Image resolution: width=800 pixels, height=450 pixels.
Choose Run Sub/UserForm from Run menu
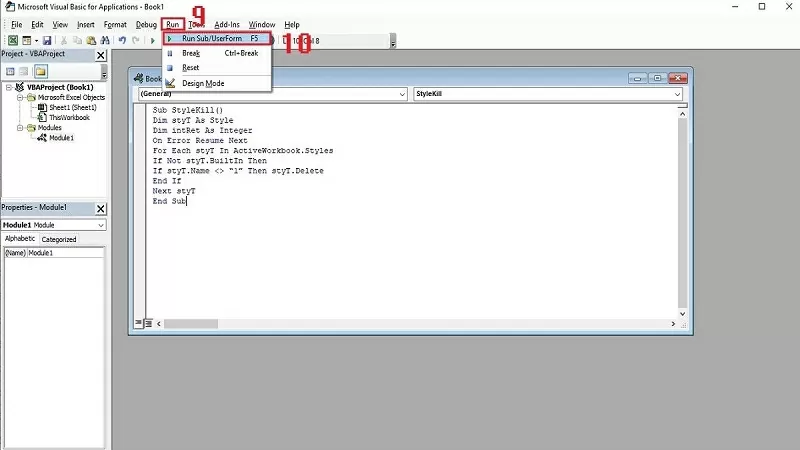coord(217,38)
